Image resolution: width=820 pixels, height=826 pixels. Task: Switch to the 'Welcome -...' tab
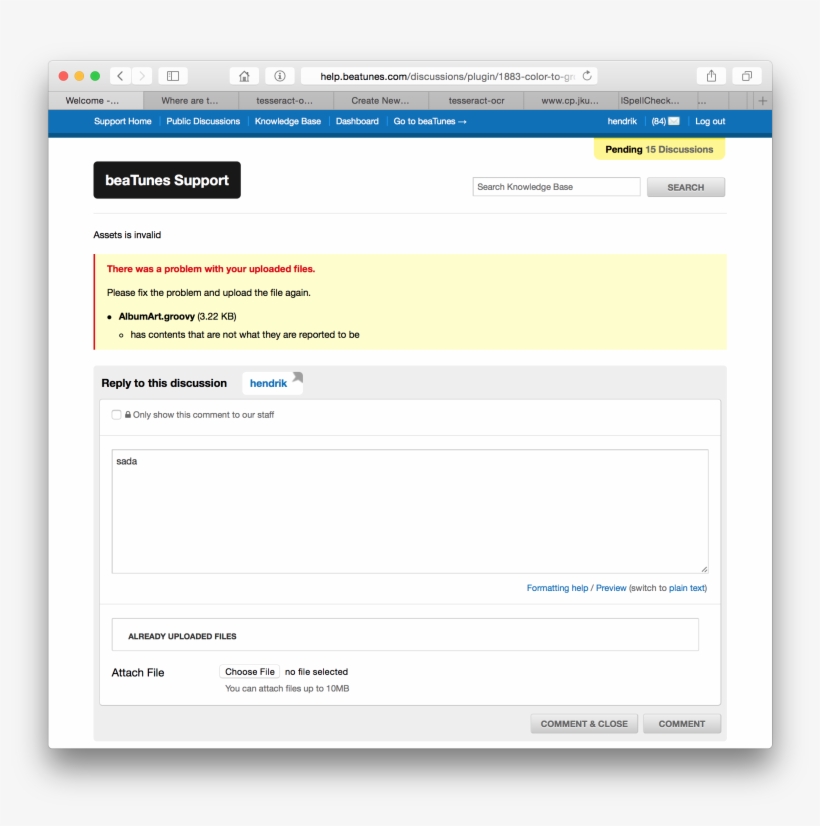point(96,101)
